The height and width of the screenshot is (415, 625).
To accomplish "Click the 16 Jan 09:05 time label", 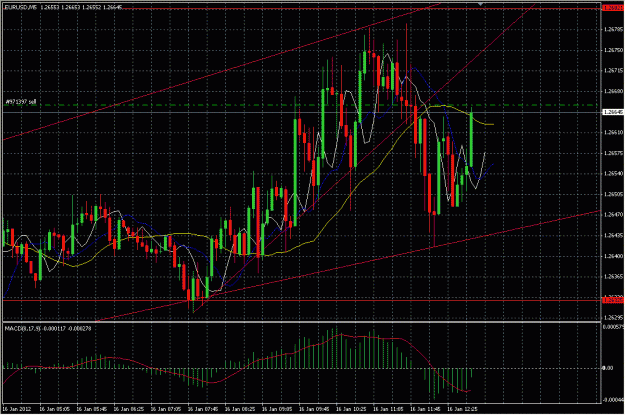I will click(x=277, y=409).
